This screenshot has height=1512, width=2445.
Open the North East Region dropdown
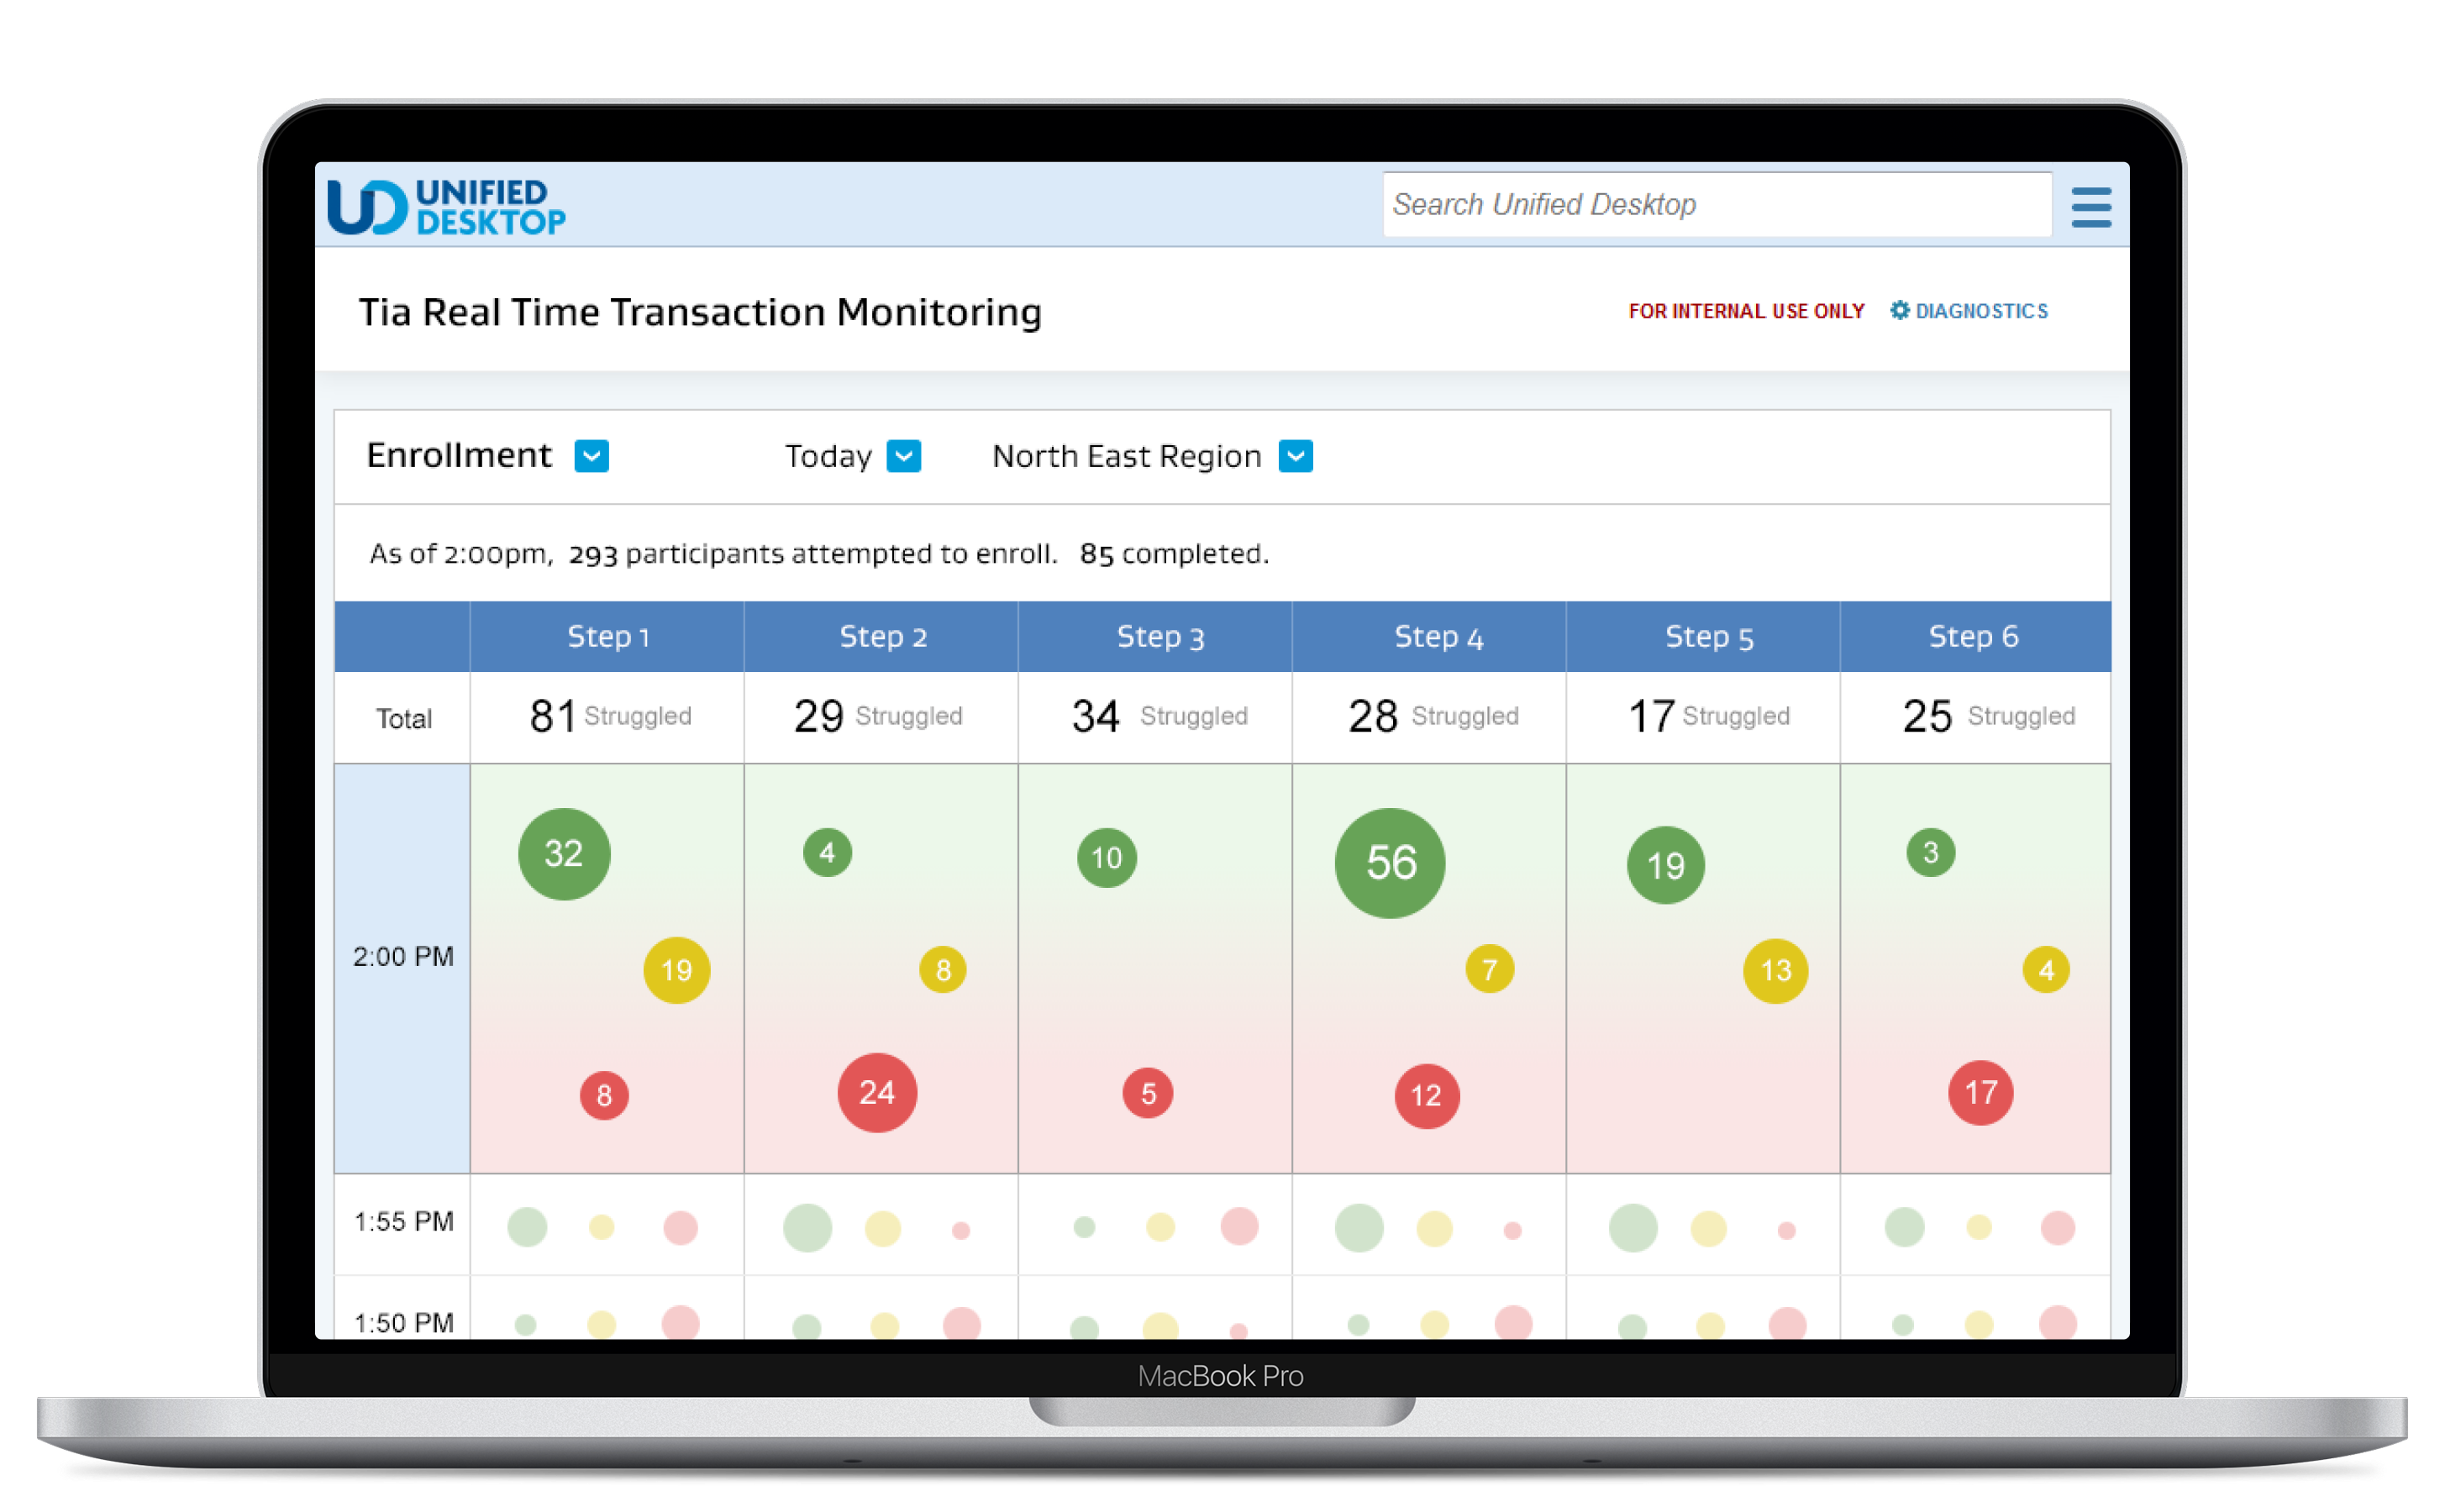(x=1295, y=456)
